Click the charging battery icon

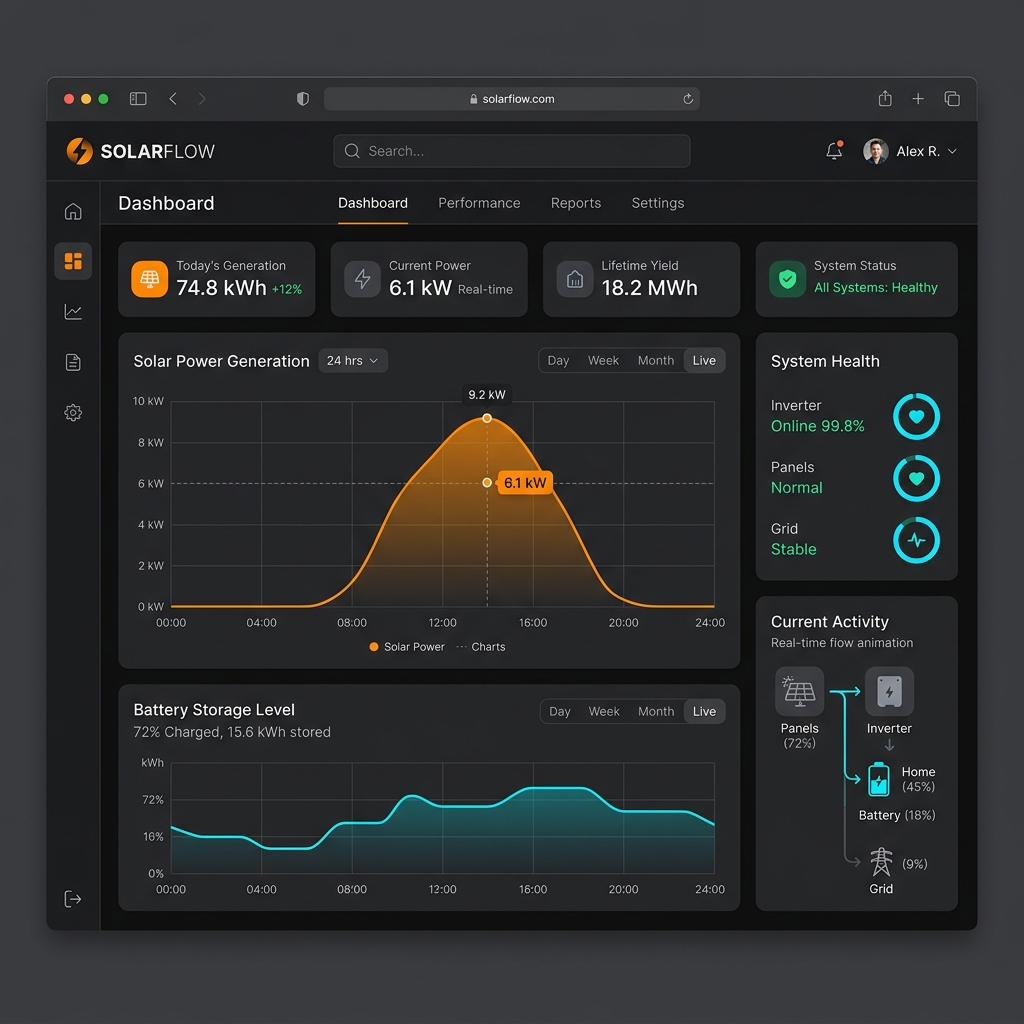(x=879, y=779)
